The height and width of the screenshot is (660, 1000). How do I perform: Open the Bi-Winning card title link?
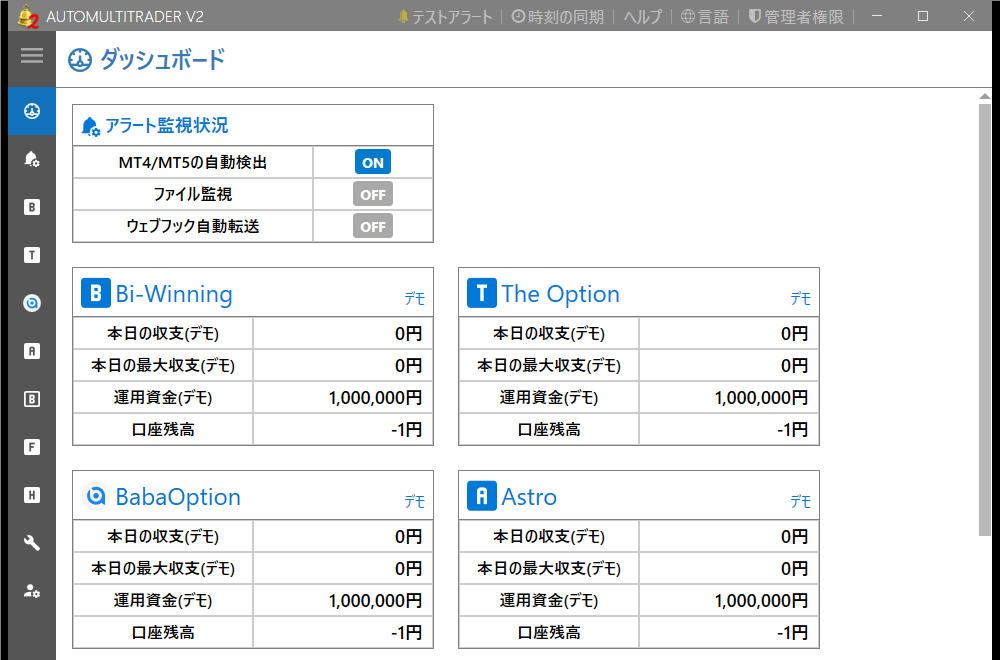click(173, 293)
